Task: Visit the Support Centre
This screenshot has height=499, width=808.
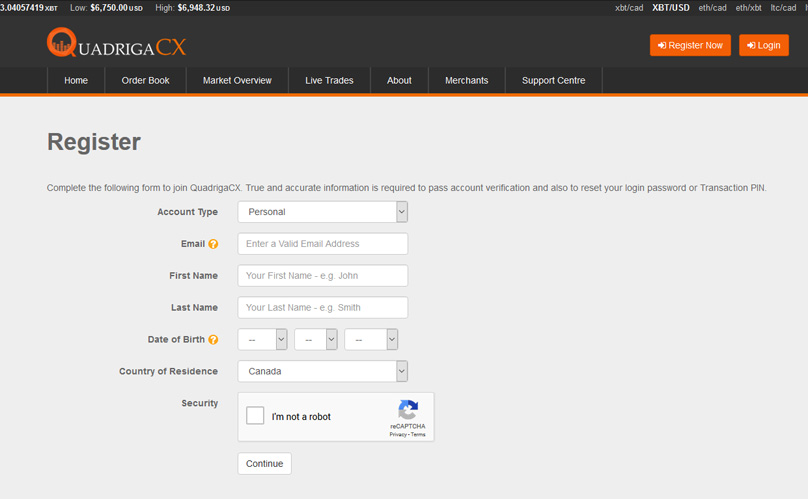Action: (x=553, y=80)
